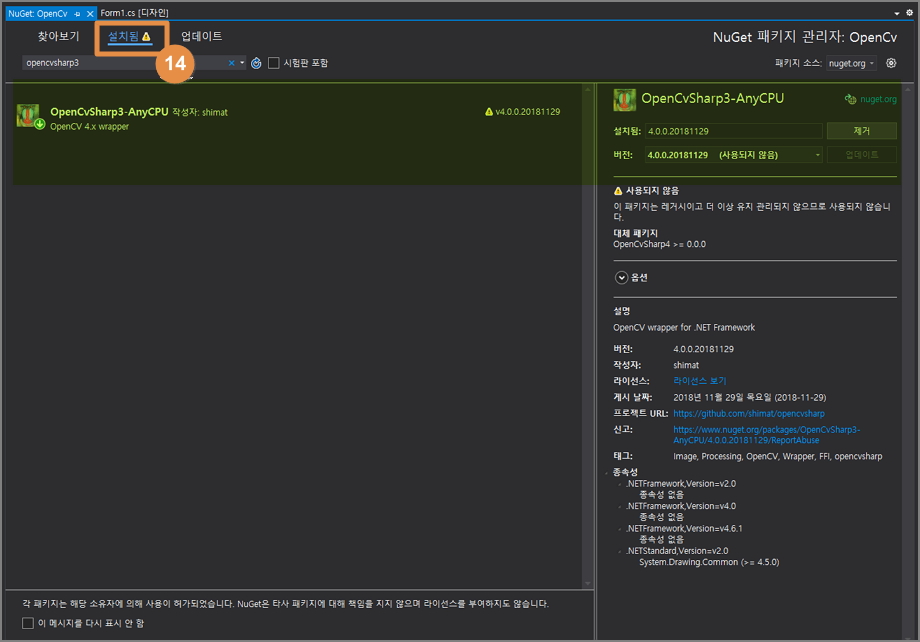Collapse the 종속성 tree node

click(x=608, y=472)
